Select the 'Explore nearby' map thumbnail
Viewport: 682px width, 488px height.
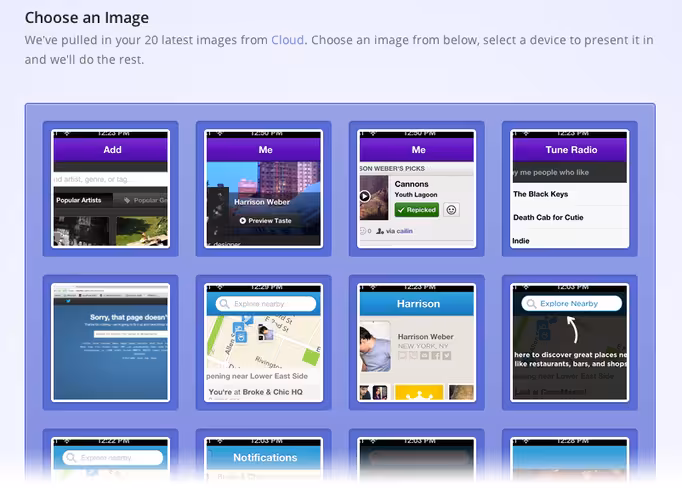[264, 342]
